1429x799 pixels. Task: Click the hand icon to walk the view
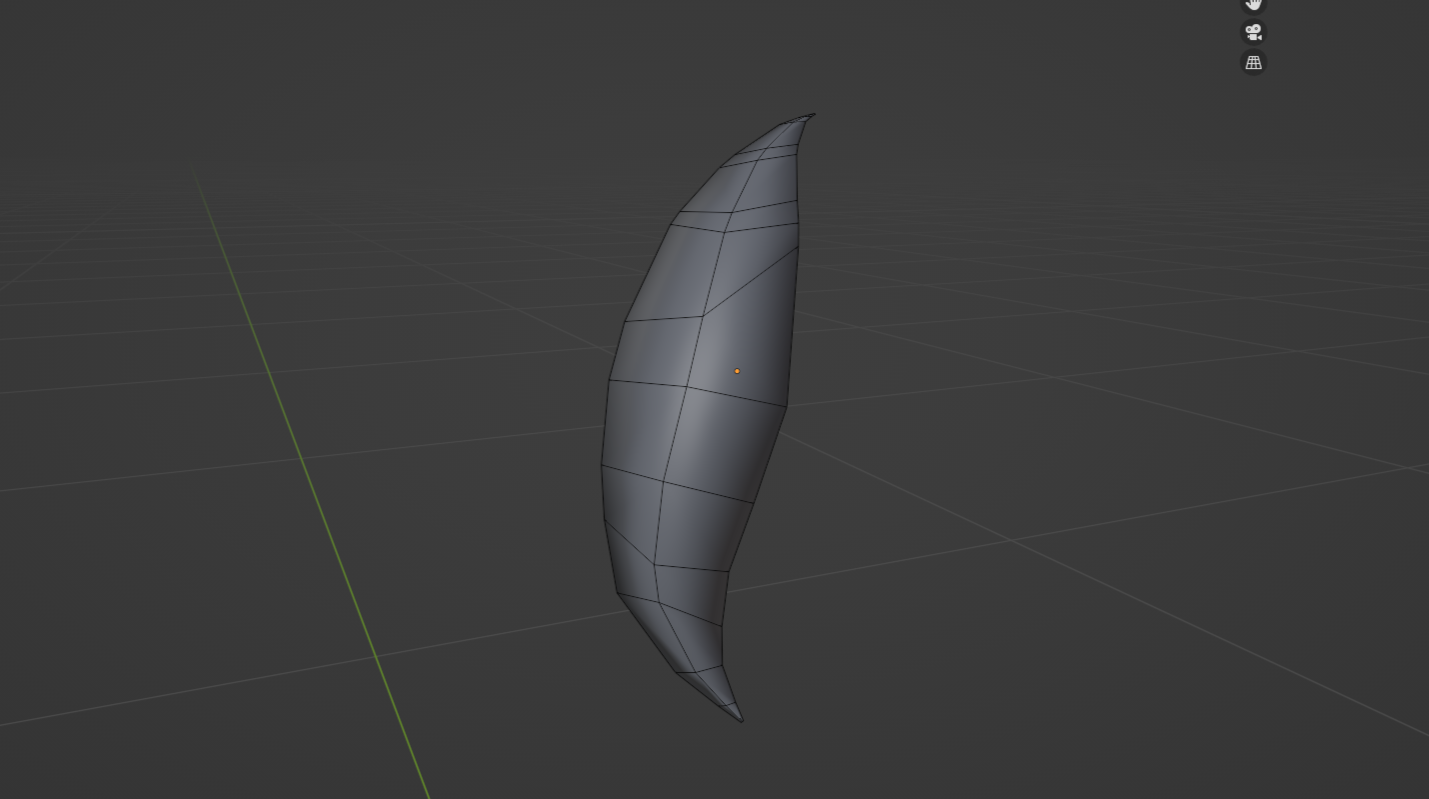pos(1252,5)
